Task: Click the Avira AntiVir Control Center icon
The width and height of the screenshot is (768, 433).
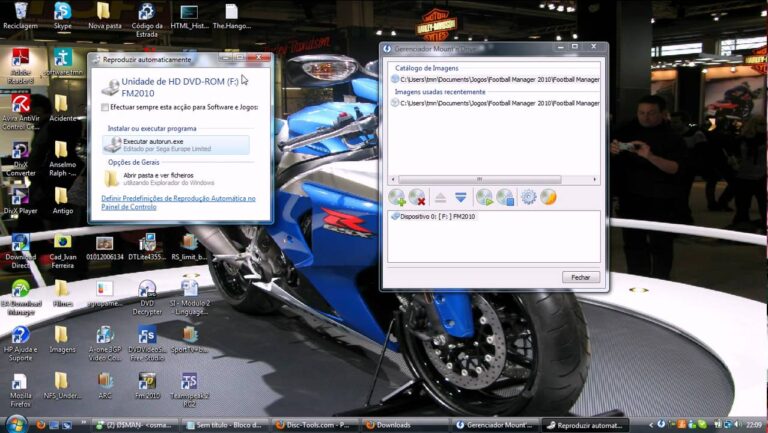Action: (x=21, y=112)
